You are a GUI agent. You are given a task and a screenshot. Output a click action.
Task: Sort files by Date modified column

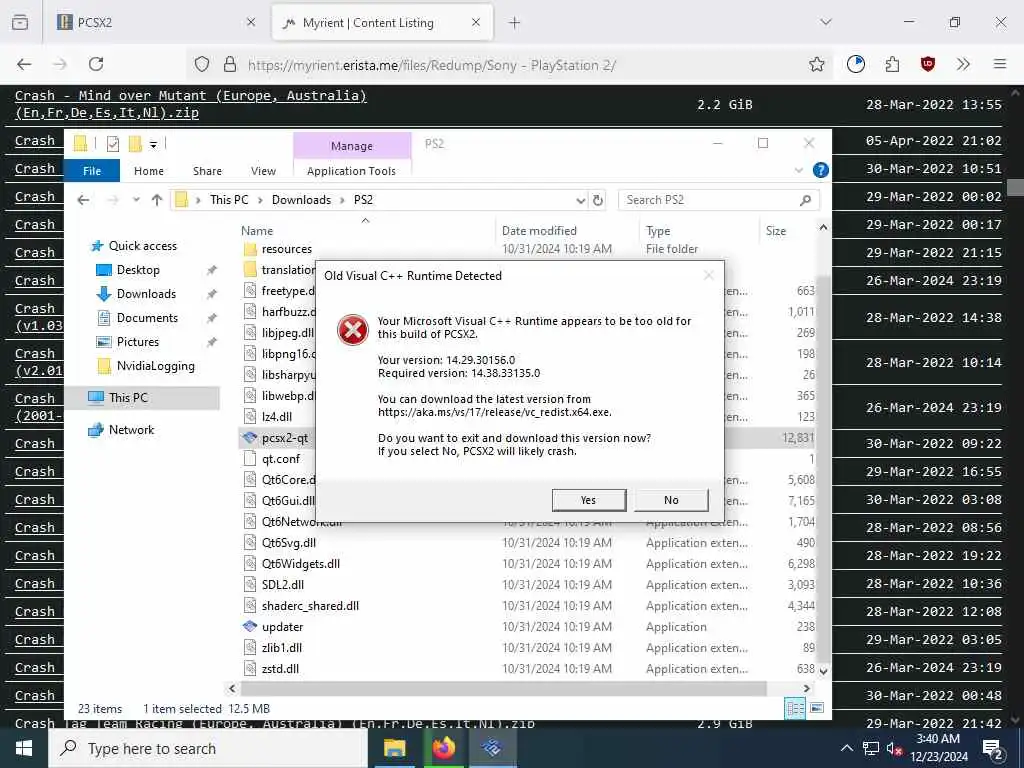point(539,231)
